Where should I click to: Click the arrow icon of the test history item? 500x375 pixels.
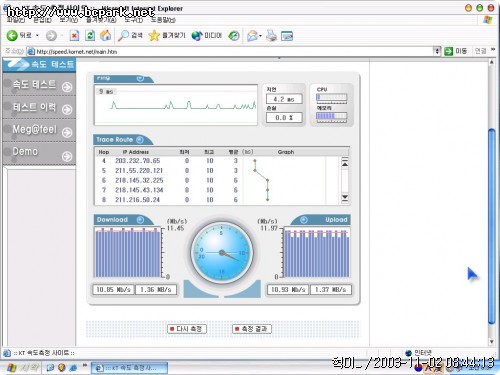coord(67,109)
